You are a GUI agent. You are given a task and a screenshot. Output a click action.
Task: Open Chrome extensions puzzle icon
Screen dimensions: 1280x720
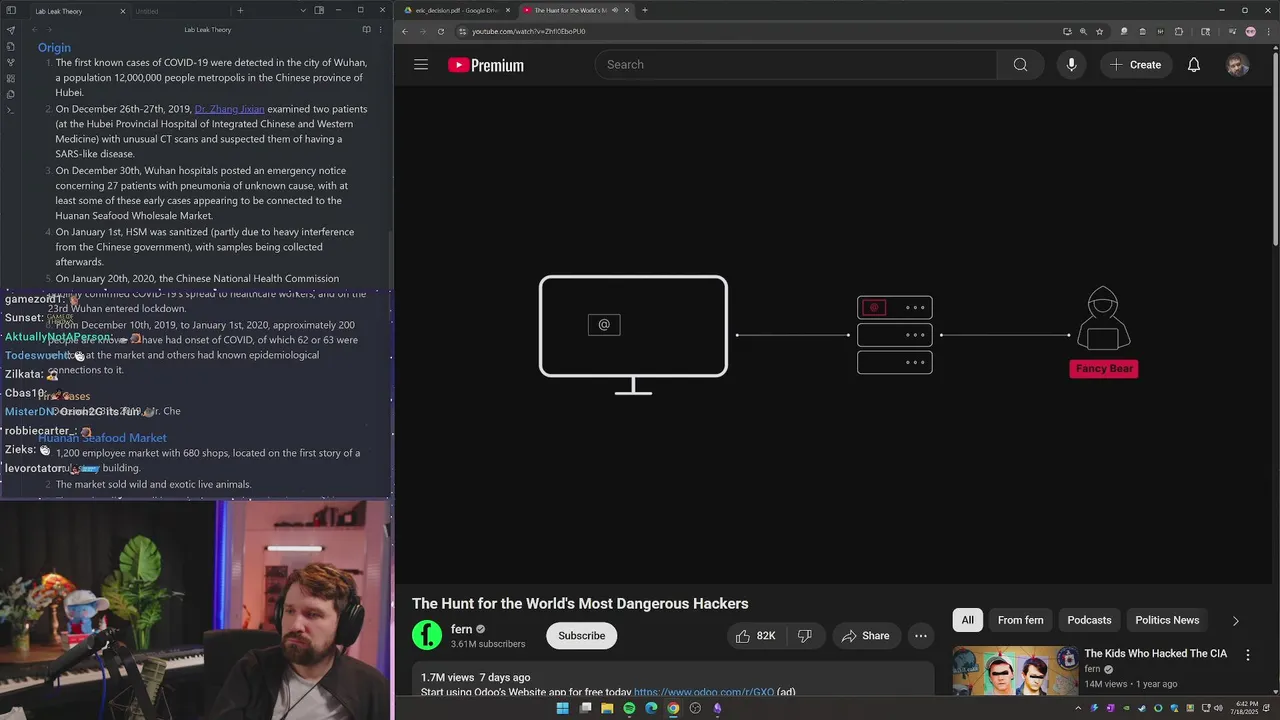(x=1178, y=31)
